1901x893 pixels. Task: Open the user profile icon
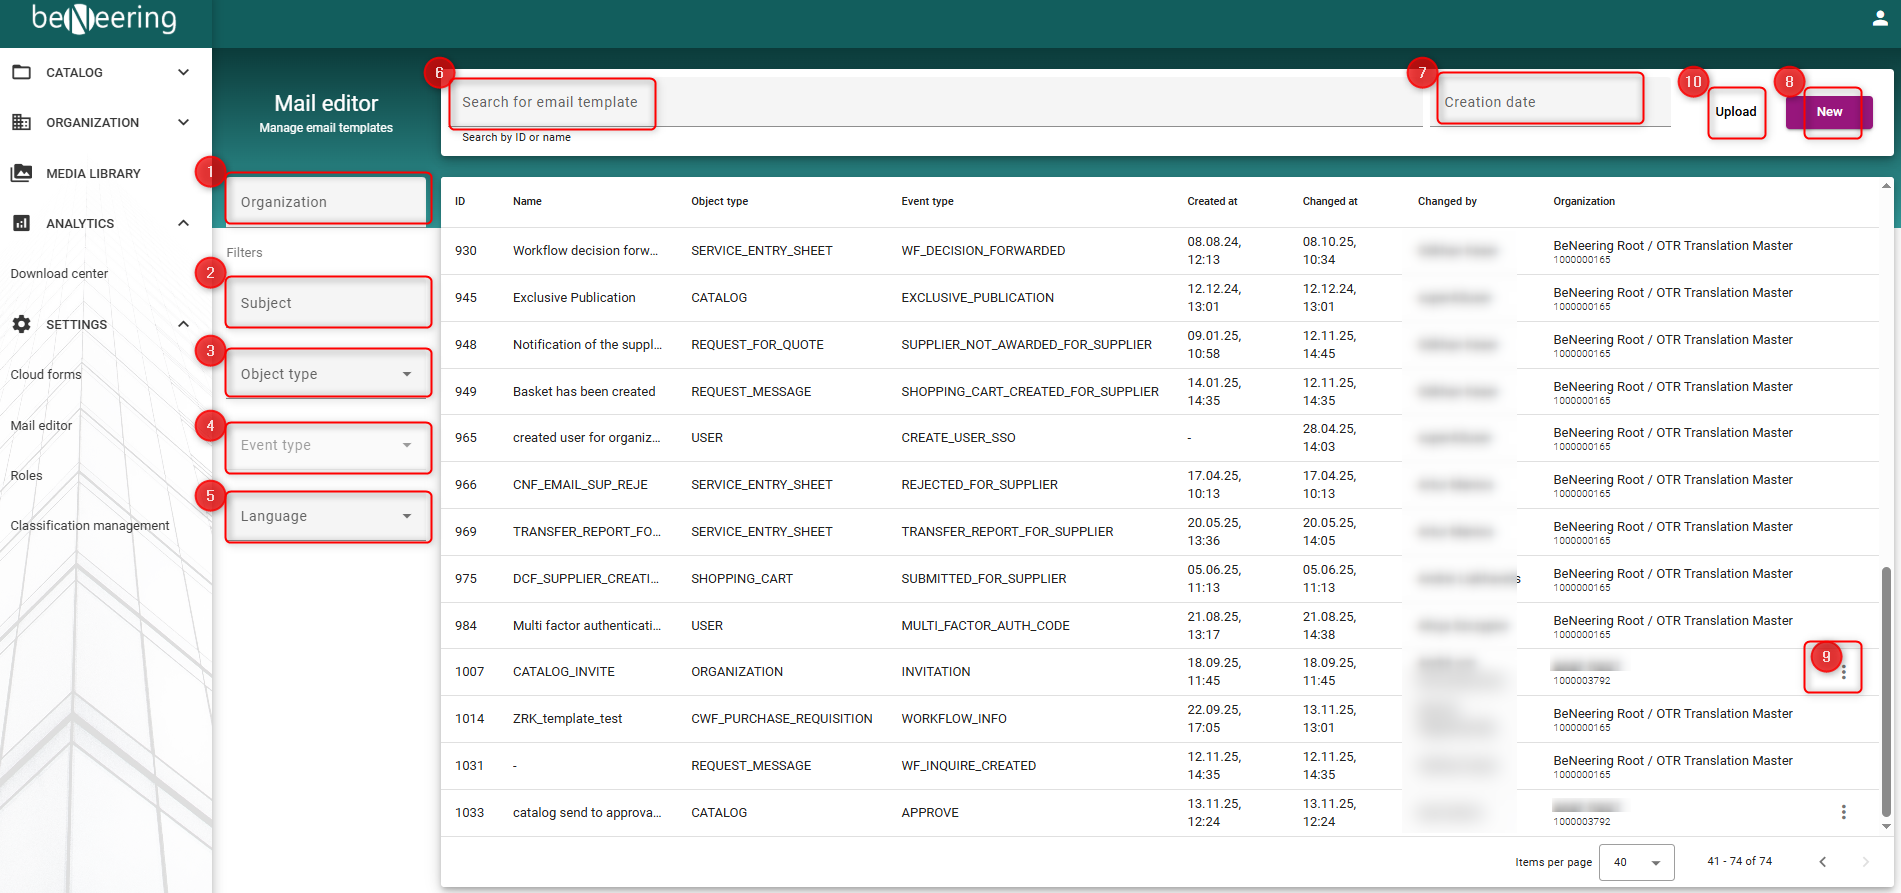(1880, 18)
